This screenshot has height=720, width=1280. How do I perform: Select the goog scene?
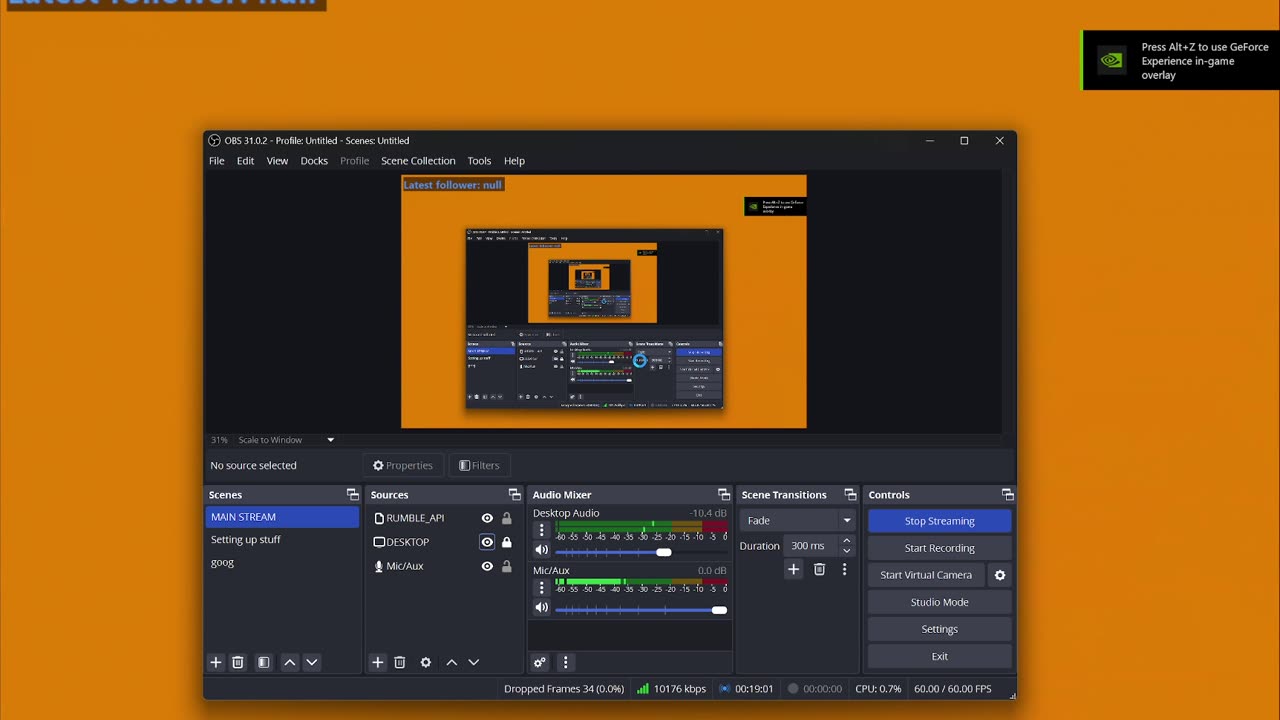[x=282, y=563]
